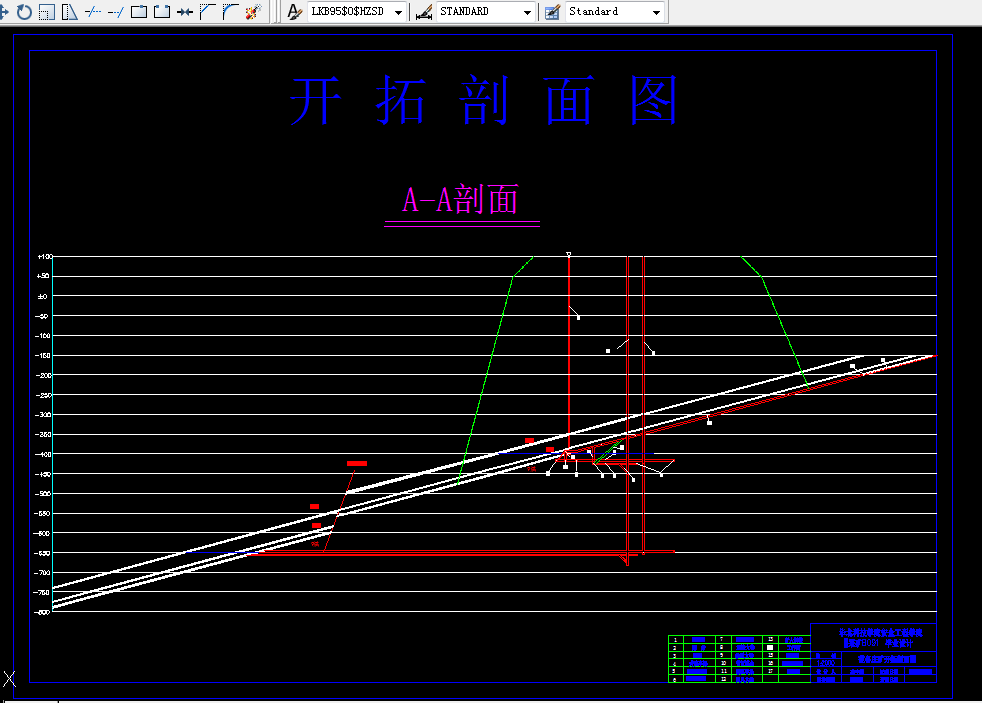Expand the Standard table style dropdown
This screenshot has height=703, width=982.
pyautogui.click(x=656, y=12)
